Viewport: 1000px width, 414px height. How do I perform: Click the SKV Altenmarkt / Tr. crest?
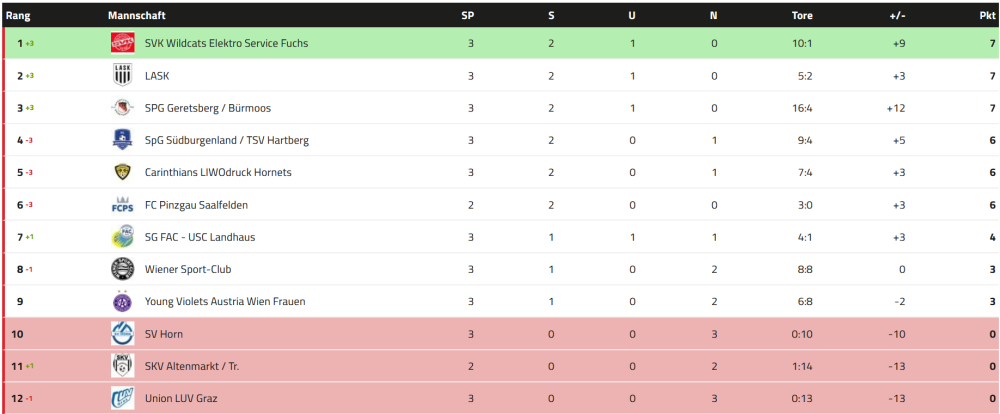(x=122, y=366)
